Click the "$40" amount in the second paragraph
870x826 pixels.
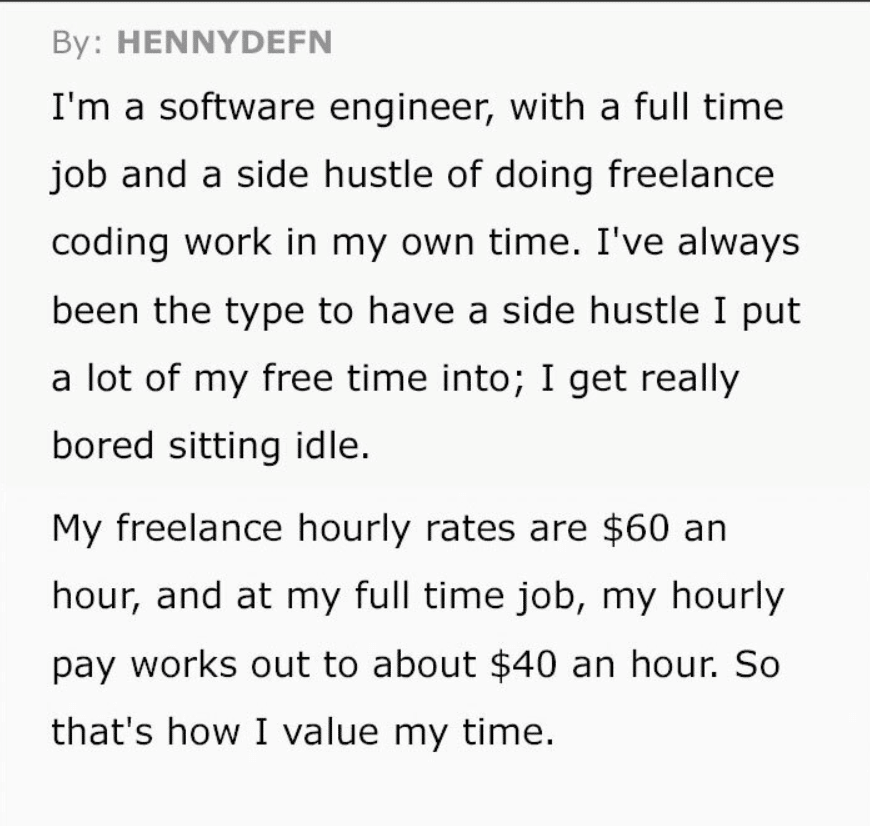coord(523,664)
